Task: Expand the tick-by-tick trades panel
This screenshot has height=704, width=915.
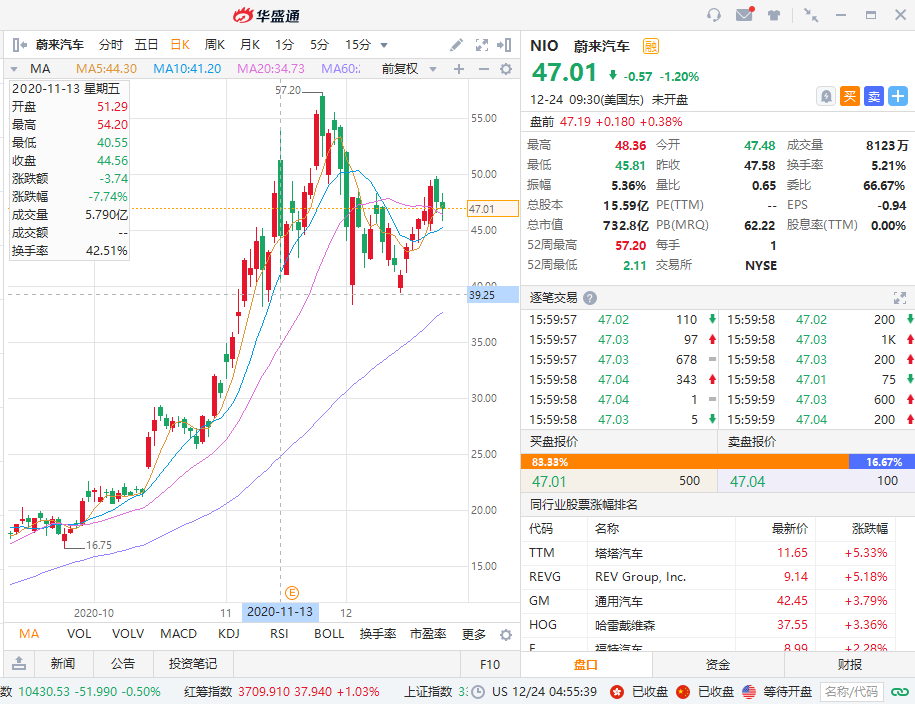Action: pos(900,298)
